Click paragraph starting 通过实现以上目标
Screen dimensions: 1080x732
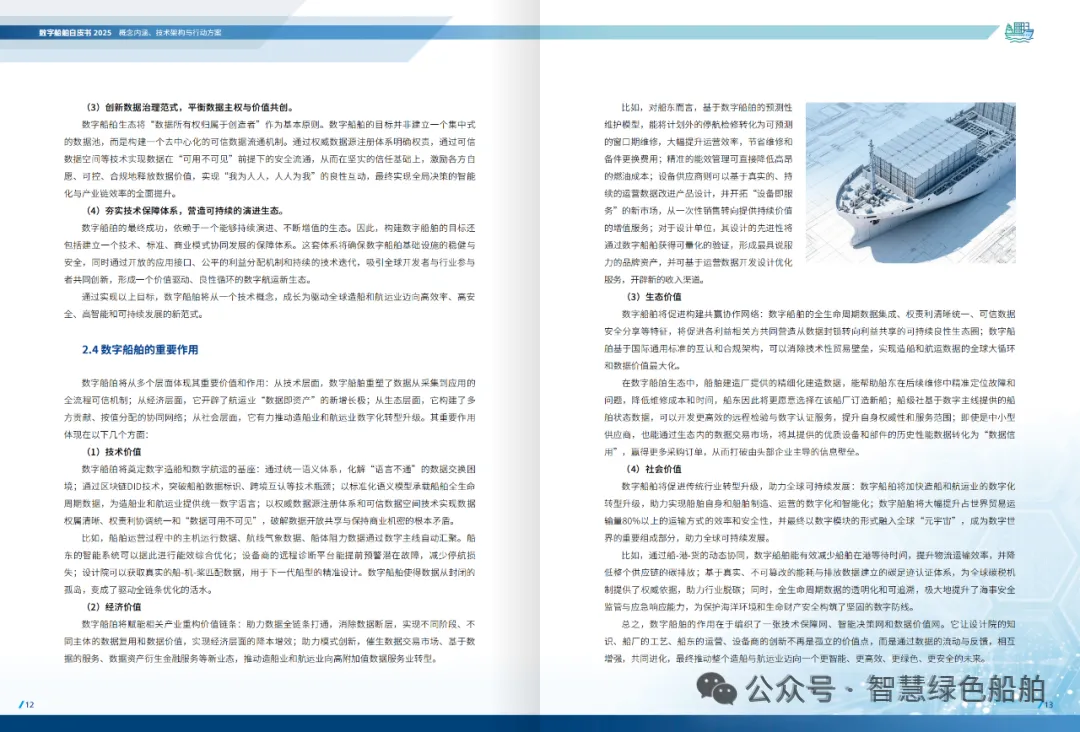tap(269, 305)
